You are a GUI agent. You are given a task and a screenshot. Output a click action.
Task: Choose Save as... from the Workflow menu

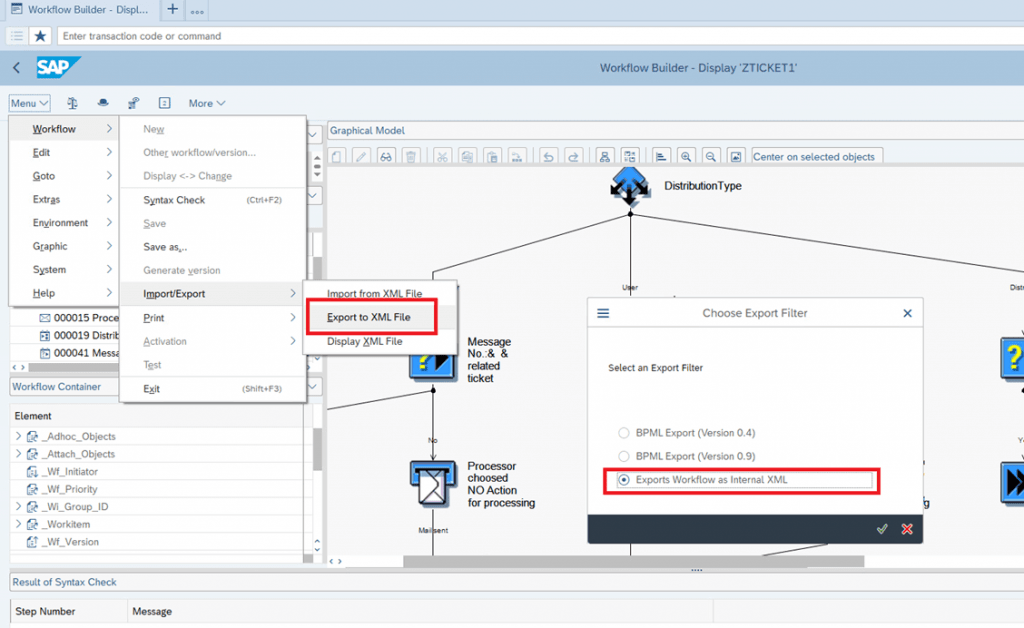click(213, 247)
